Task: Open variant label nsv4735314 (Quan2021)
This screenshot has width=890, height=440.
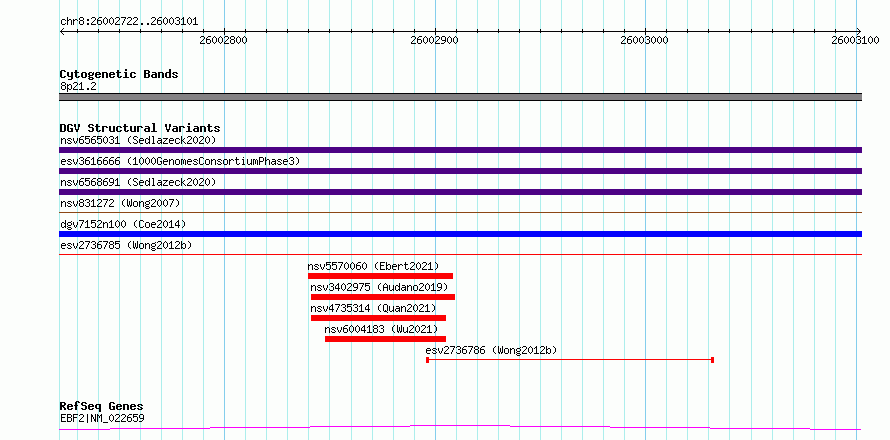Action: 373,308
